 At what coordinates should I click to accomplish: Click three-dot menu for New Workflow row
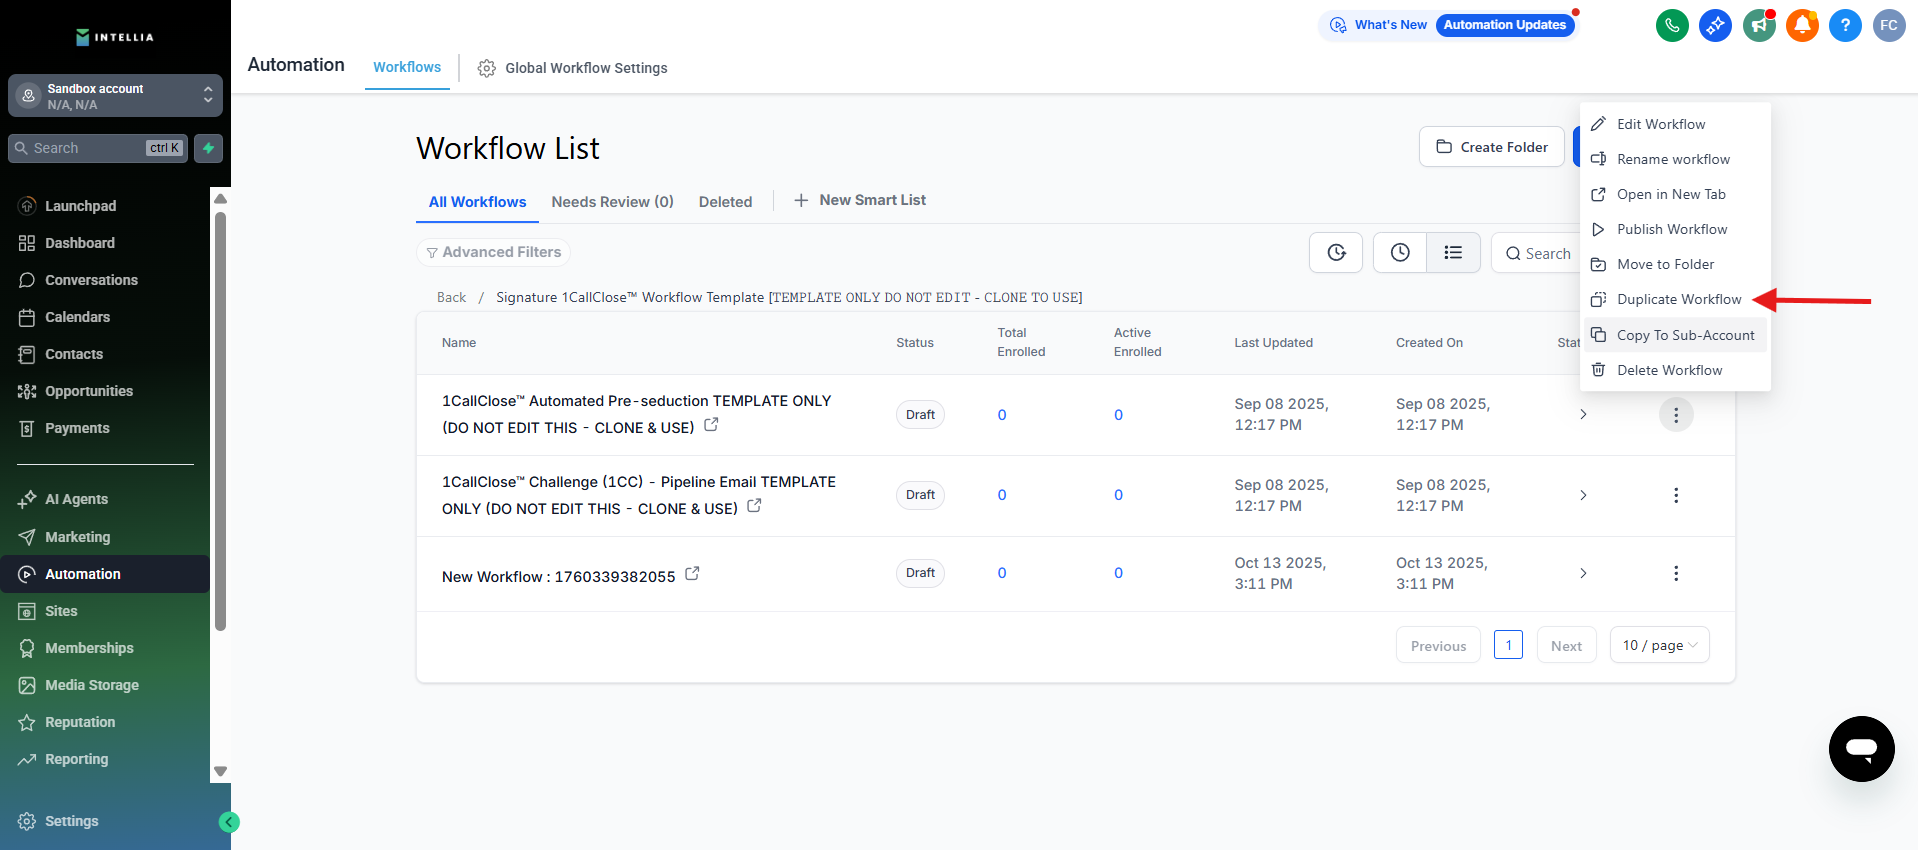pyautogui.click(x=1676, y=573)
